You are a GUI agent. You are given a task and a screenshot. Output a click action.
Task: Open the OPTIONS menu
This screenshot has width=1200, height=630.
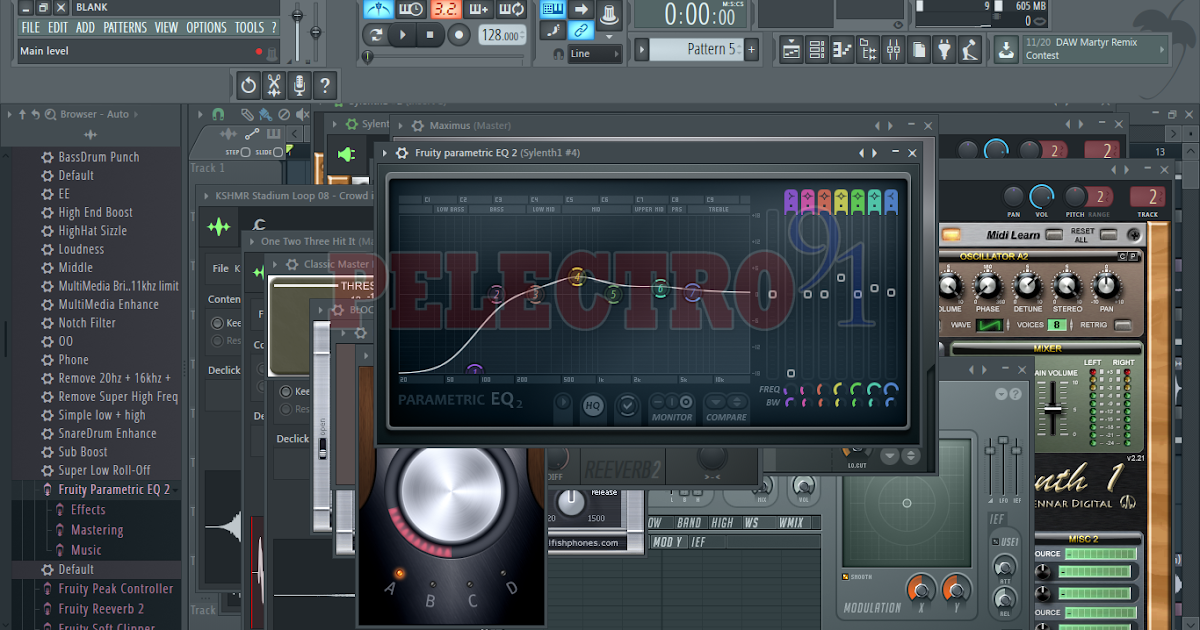point(207,27)
